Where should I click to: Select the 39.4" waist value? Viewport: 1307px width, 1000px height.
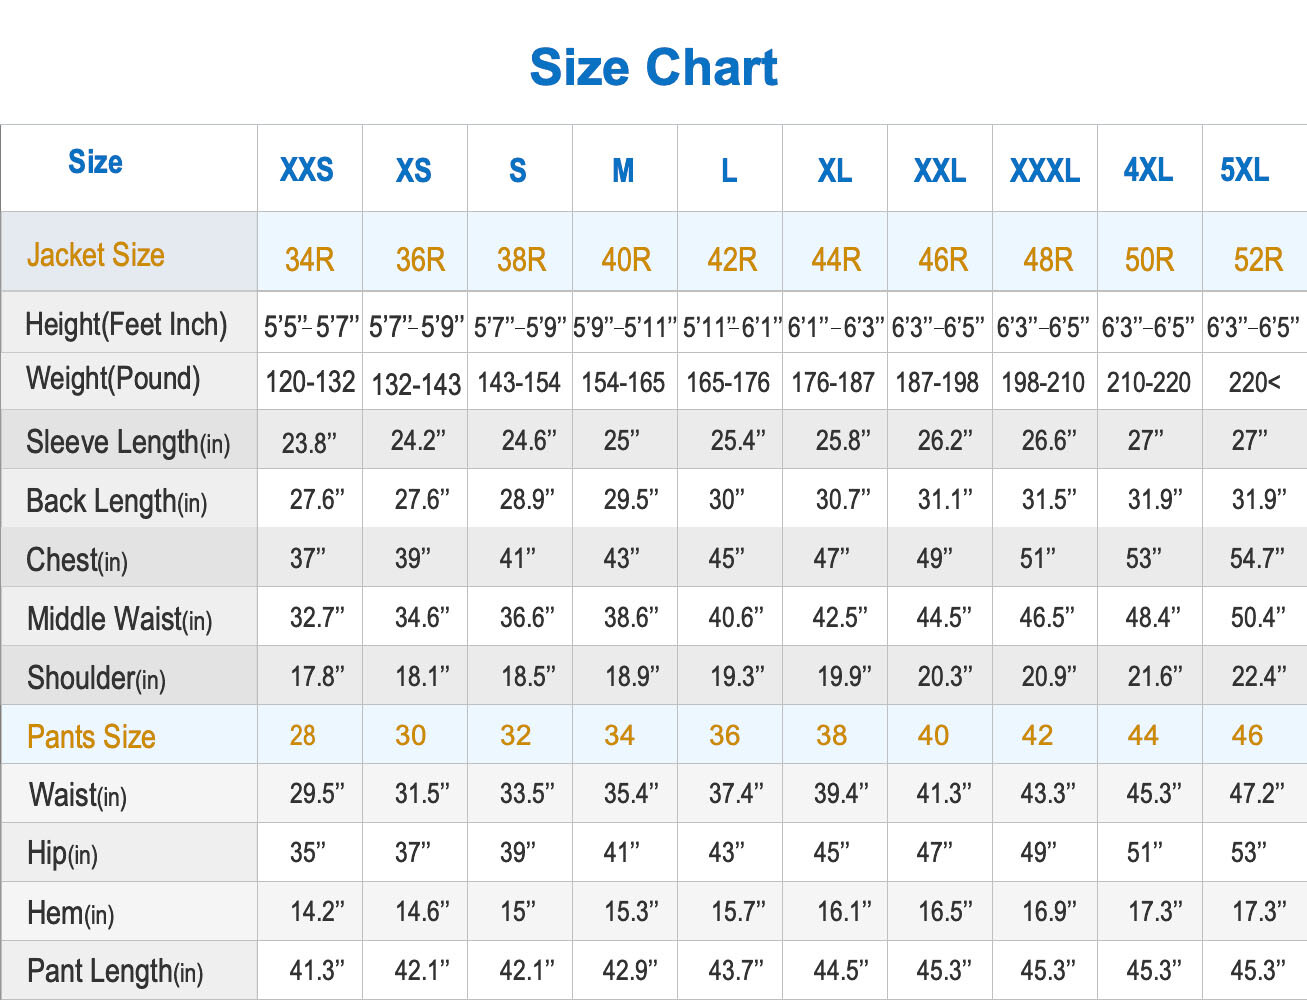(841, 794)
